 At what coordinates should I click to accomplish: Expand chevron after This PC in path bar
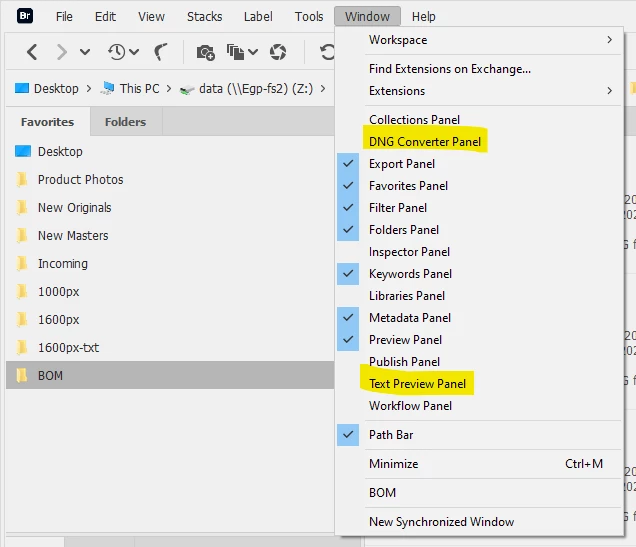tap(169, 88)
